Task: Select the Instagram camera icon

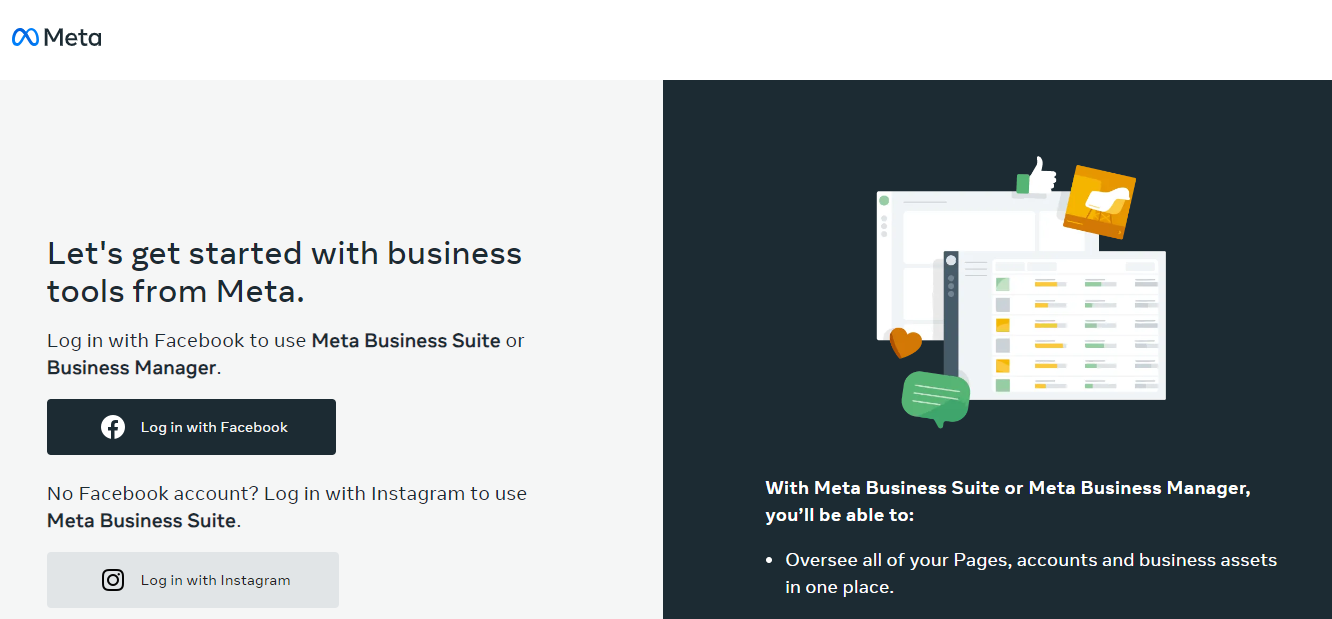Action: click(113, 579)
